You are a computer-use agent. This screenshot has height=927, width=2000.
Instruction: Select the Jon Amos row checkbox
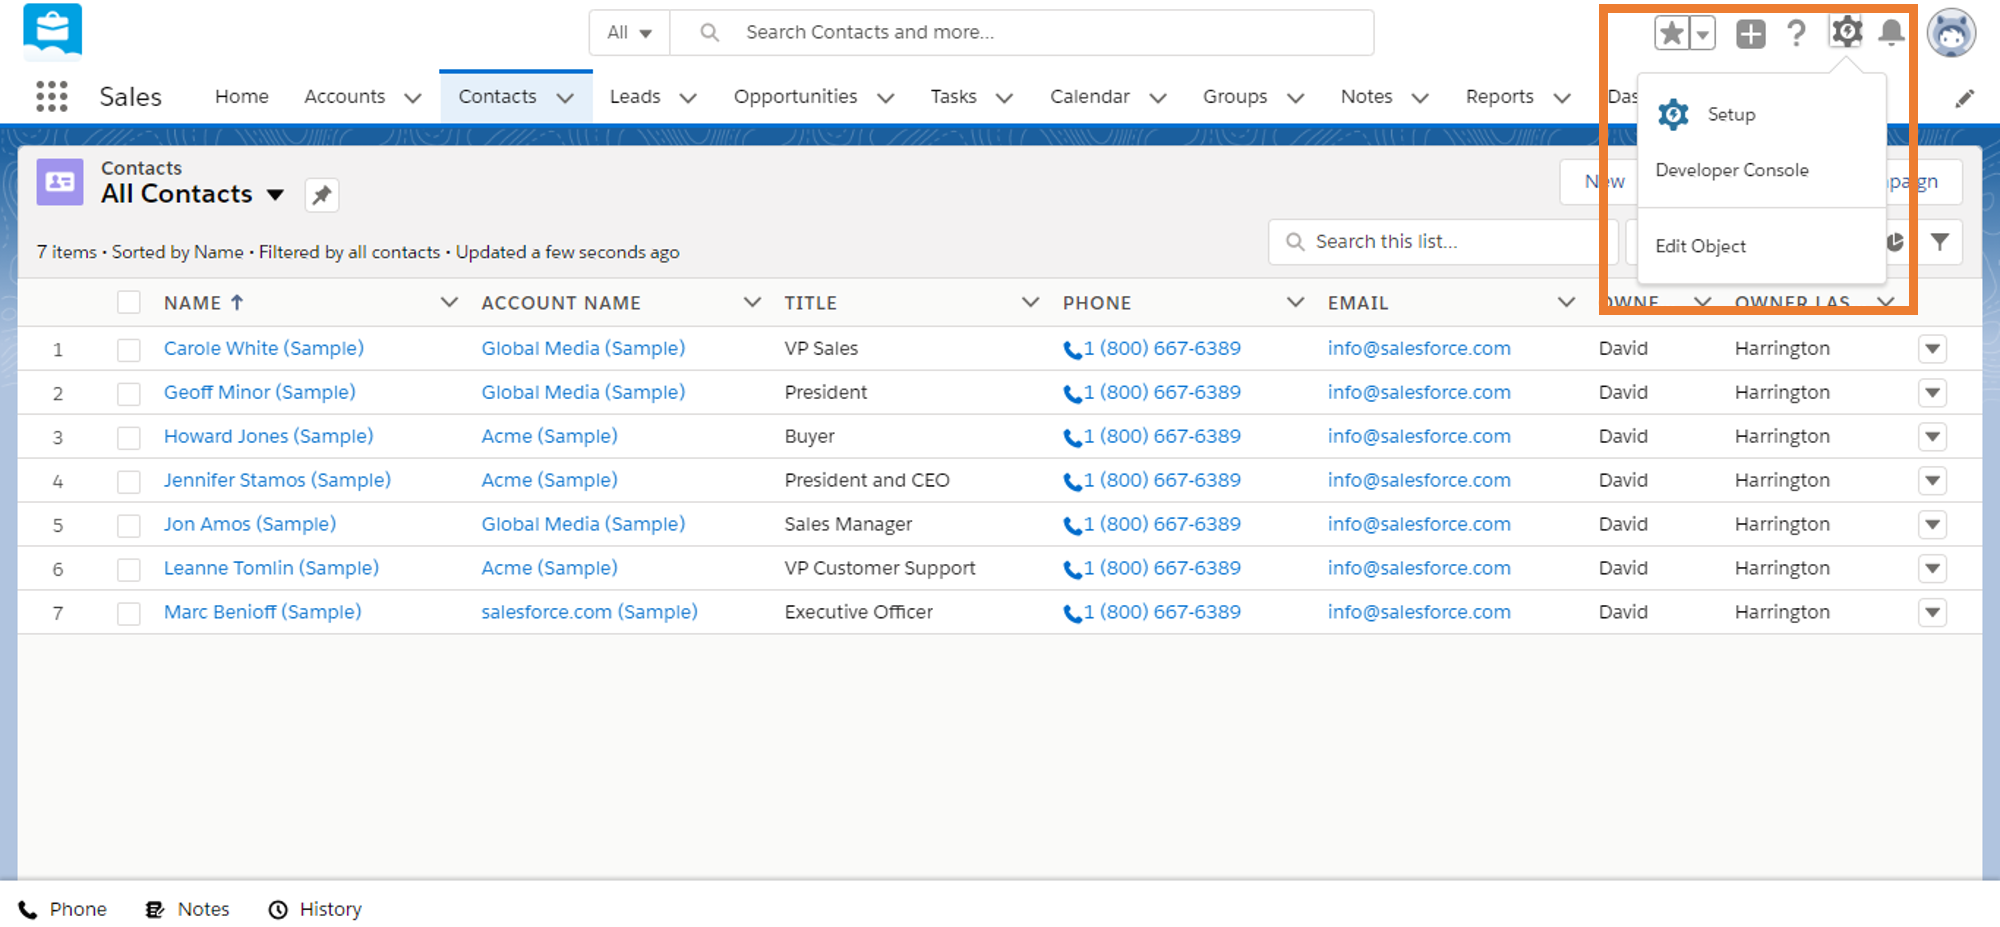(x=129, y=526)
